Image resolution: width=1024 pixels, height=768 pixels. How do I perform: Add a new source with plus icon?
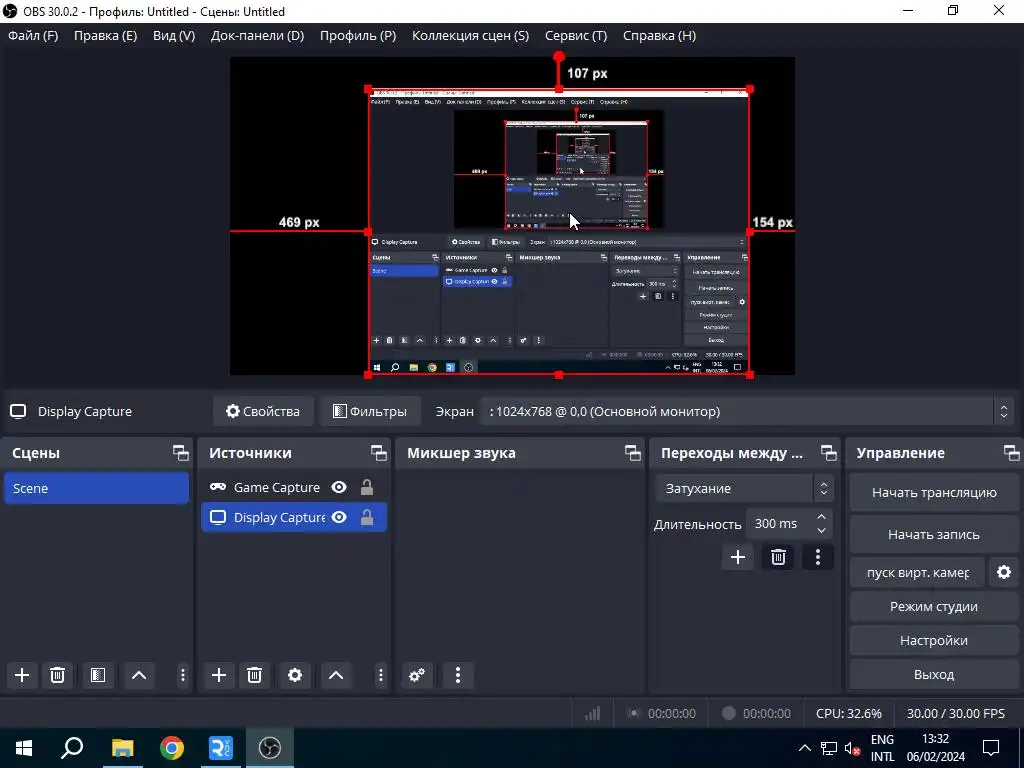click(219, 675)
